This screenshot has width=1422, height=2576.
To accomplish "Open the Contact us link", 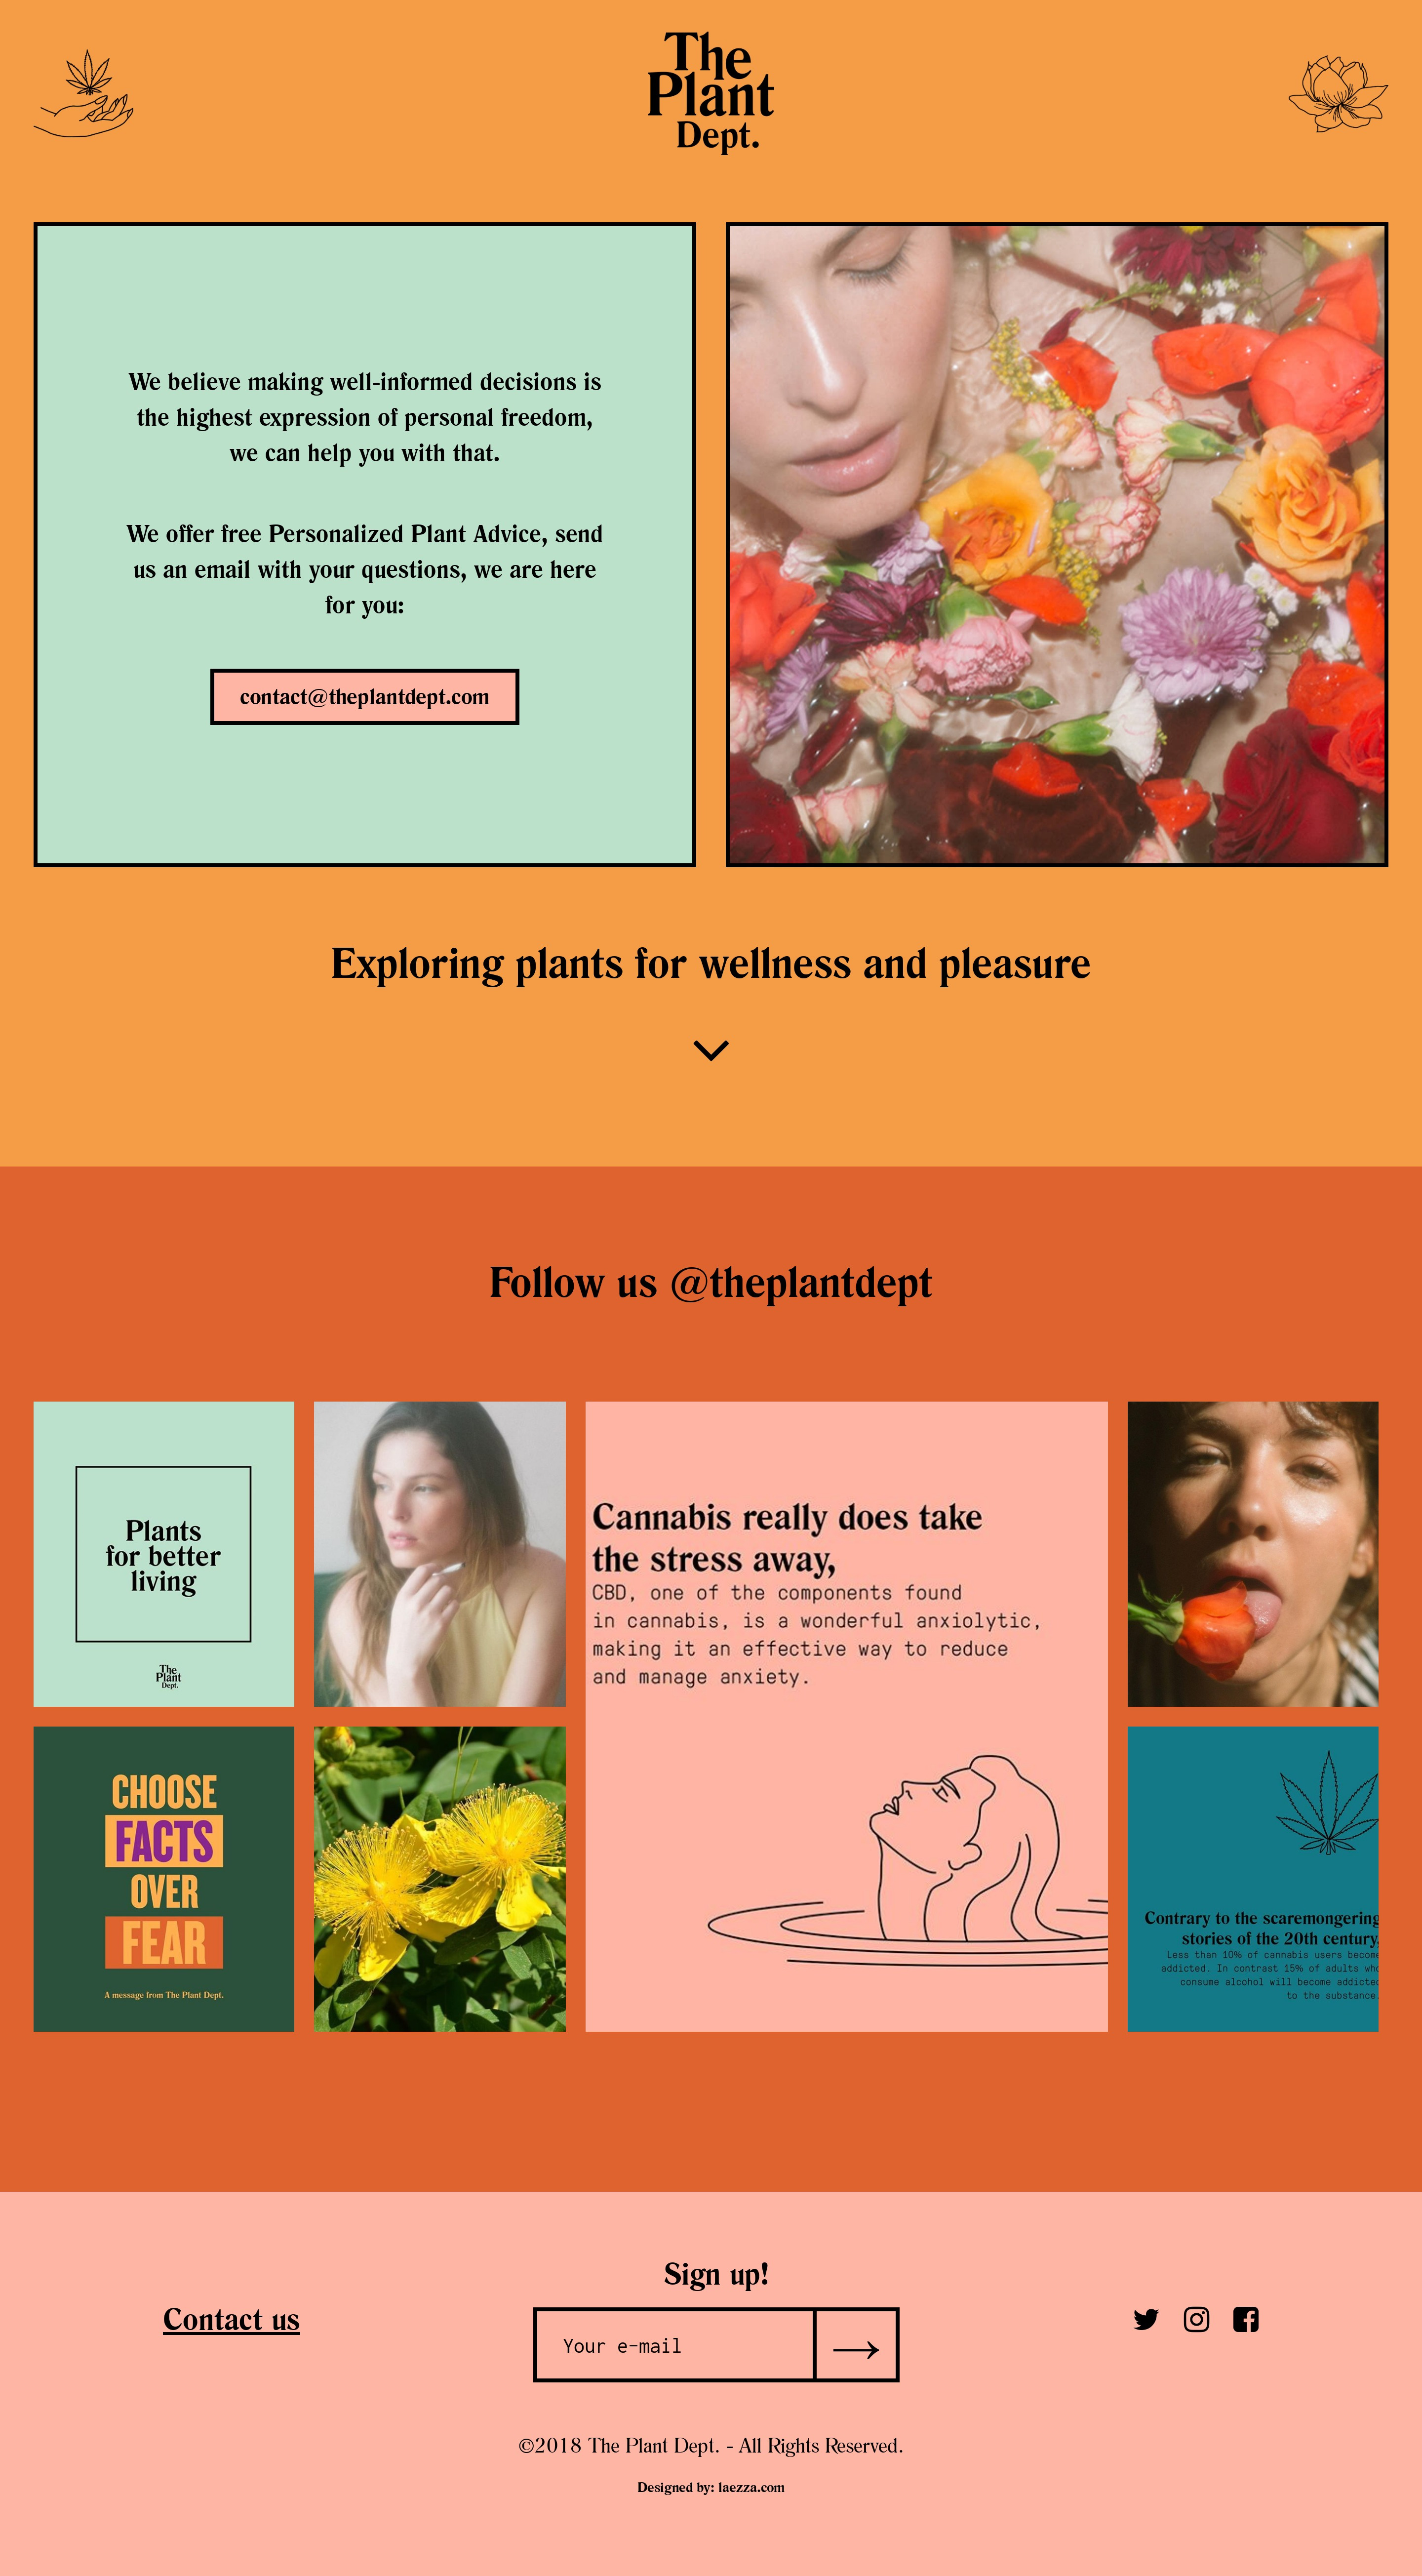I will click(x=231, y=2320).
